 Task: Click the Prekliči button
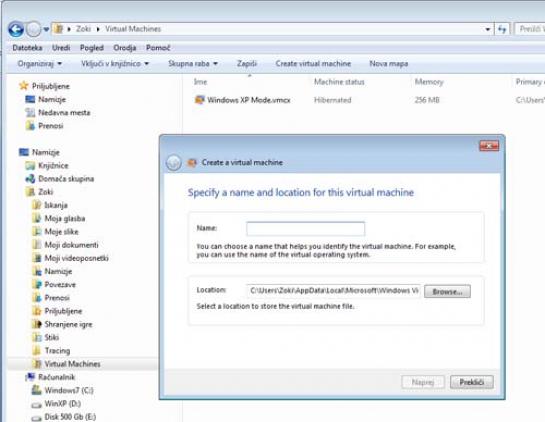click(x=471, y=382)
